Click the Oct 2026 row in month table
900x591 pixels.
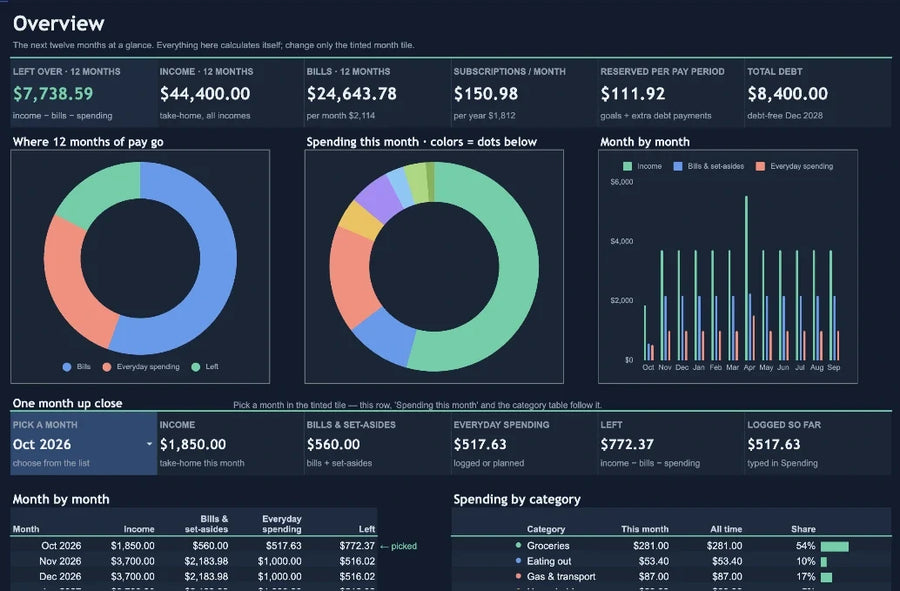pyautogui.click(x=194, y=546)
